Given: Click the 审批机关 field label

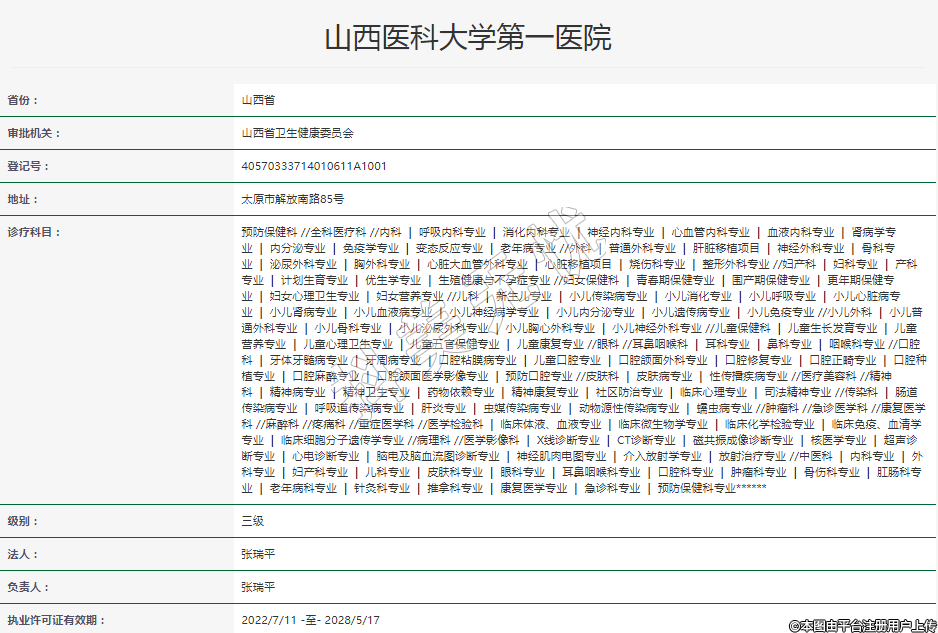Looking at the screenshot, I should [x=35, y=133].
